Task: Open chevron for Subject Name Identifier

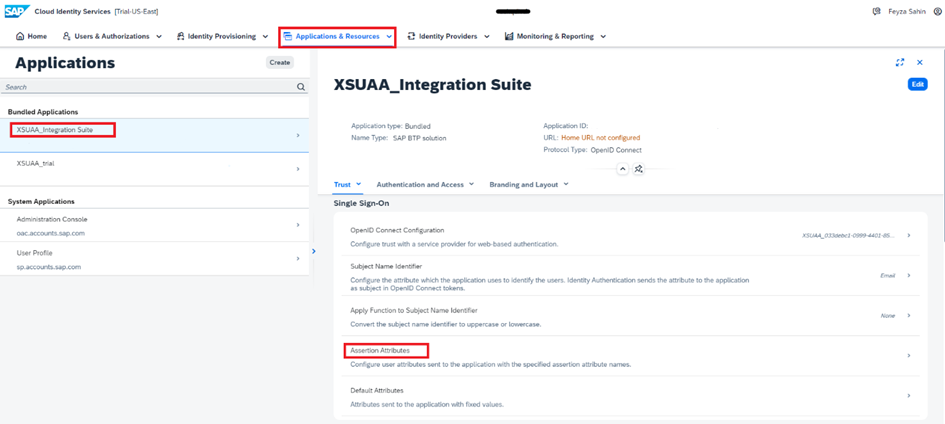Action: click(x=909, y=275)
